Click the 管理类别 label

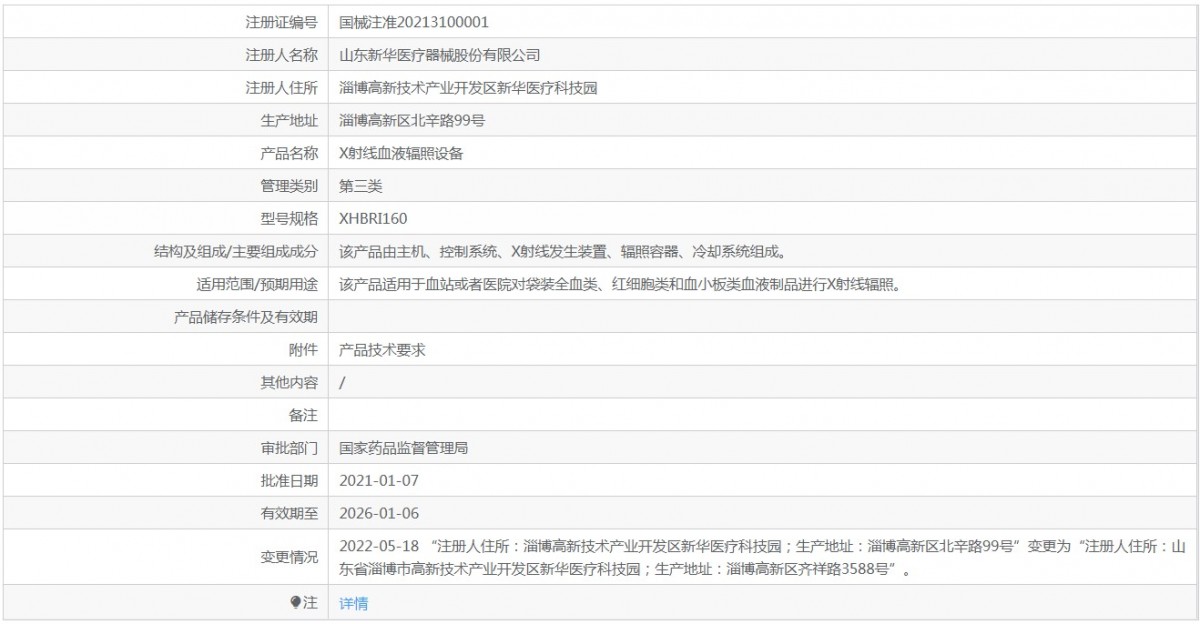[289, 186]
